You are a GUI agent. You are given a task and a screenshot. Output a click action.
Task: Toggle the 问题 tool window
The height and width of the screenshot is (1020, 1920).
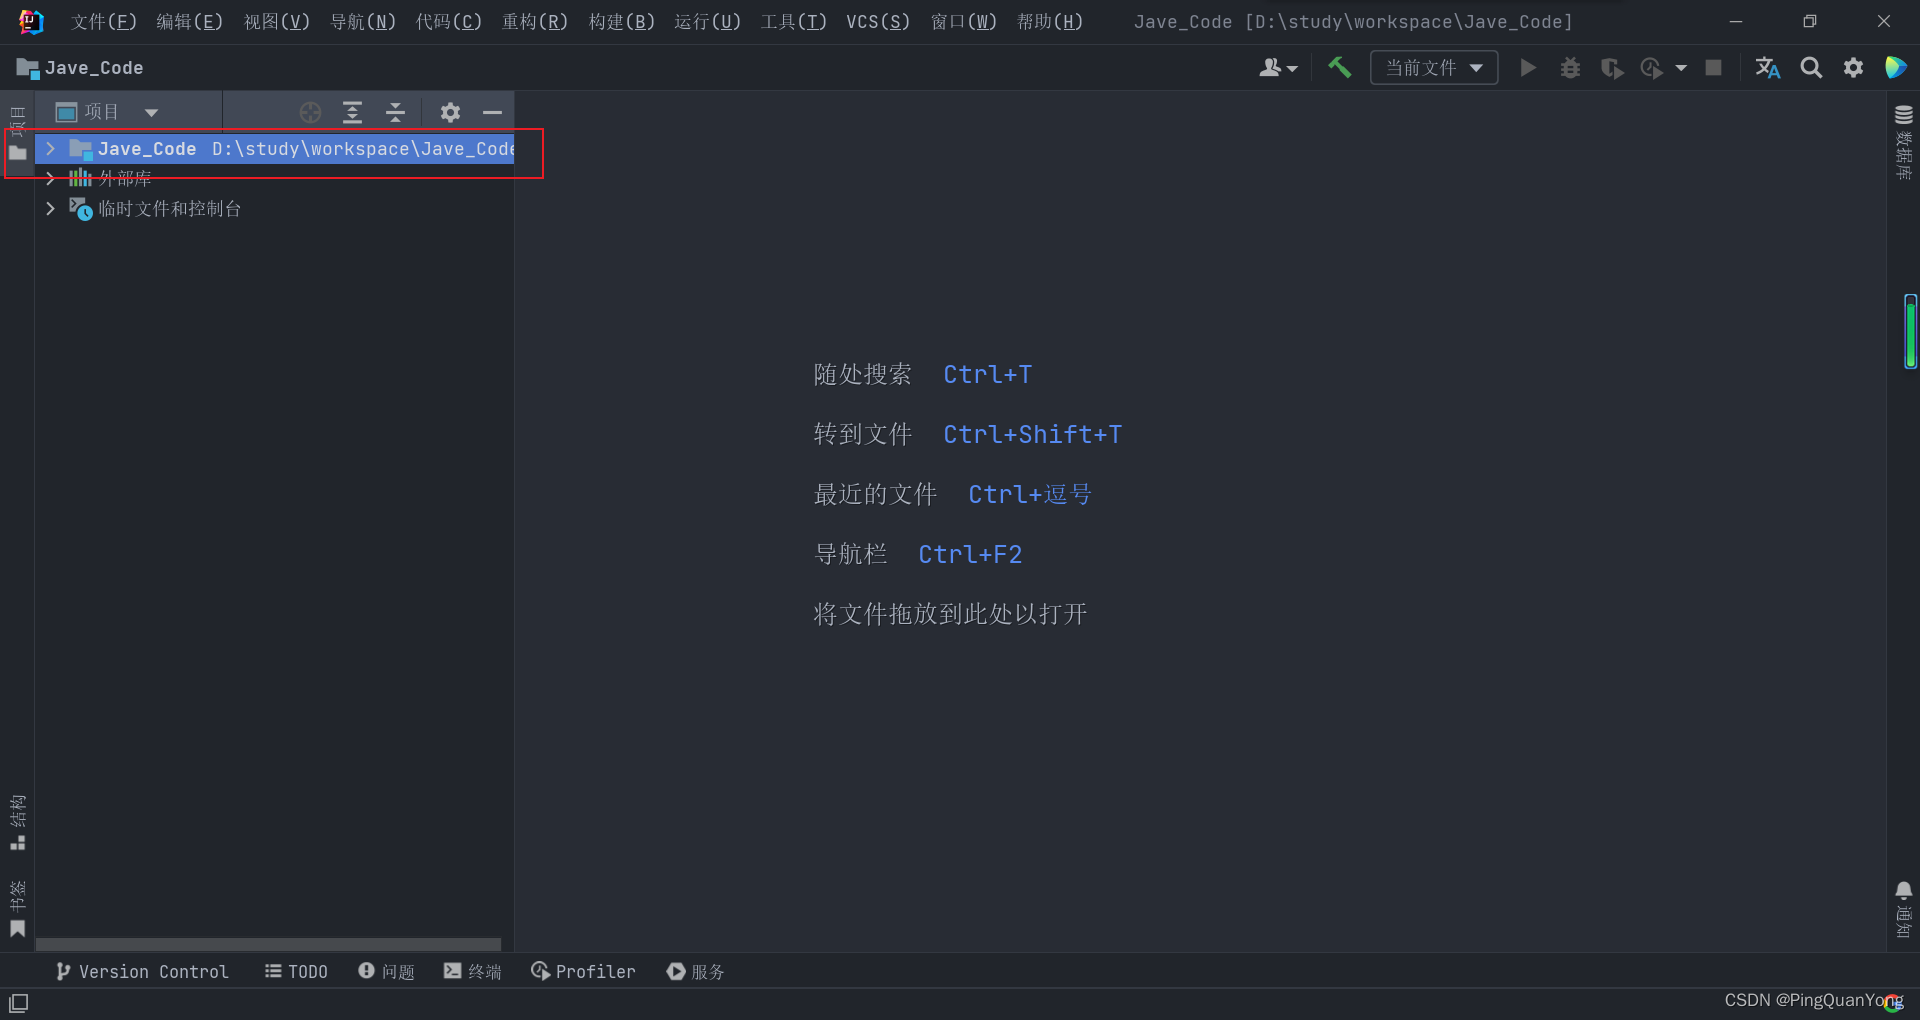click(386, 971)
